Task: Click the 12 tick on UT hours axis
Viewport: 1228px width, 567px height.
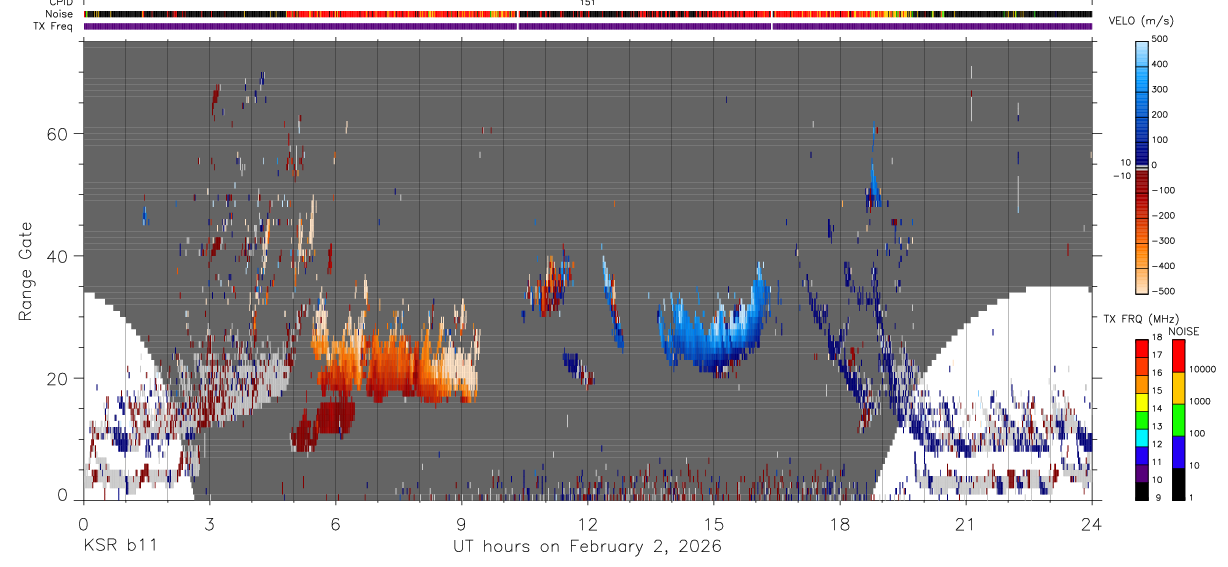Action: pyautogui.click(x=588, y=524)
